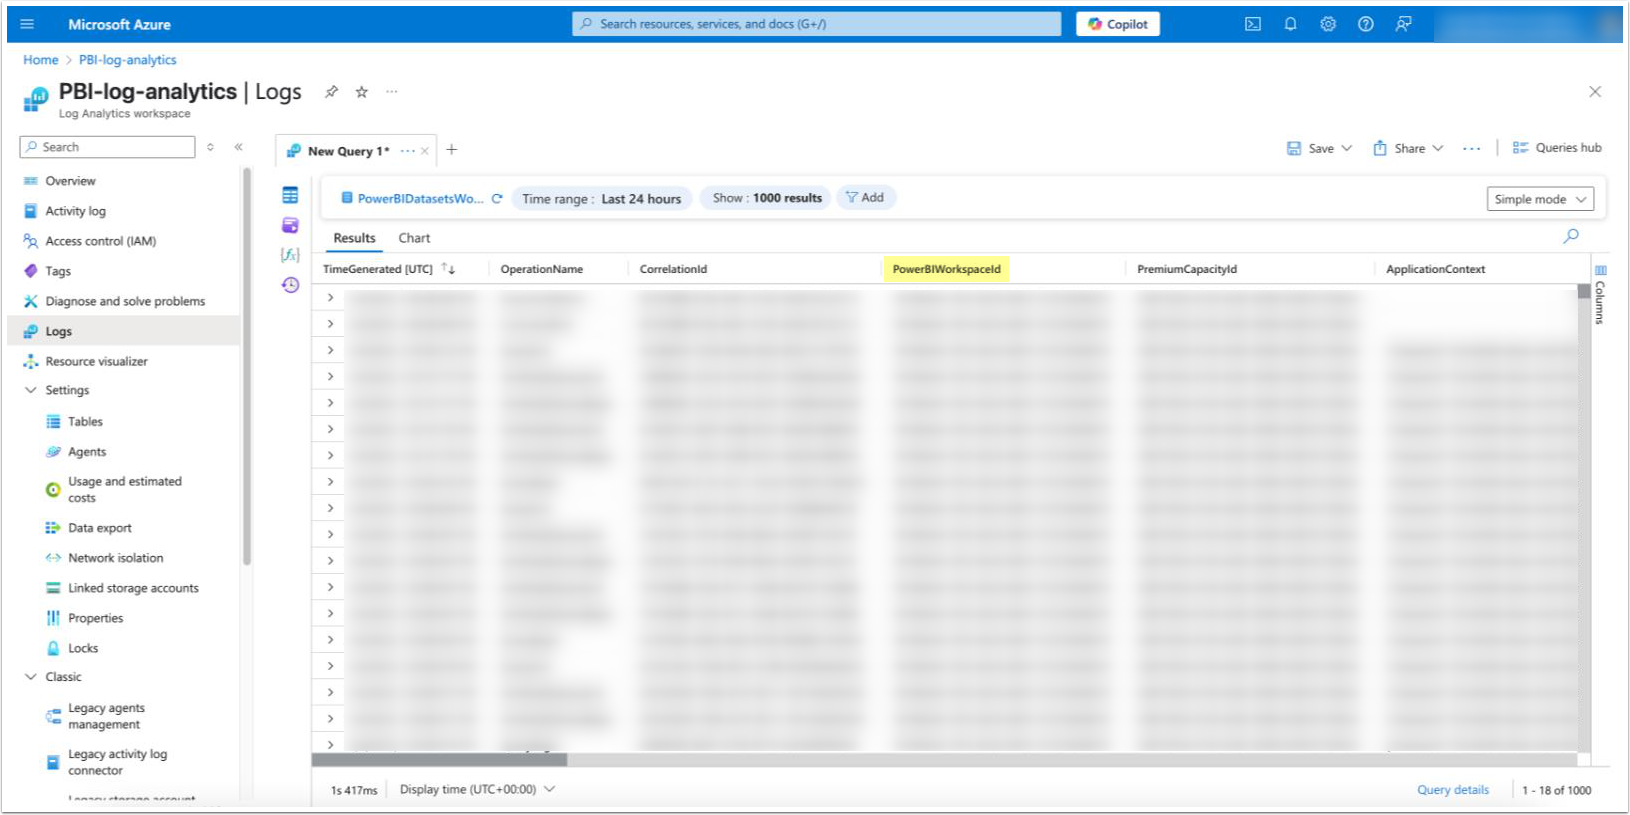Click the Query details link

(1452, 790)
